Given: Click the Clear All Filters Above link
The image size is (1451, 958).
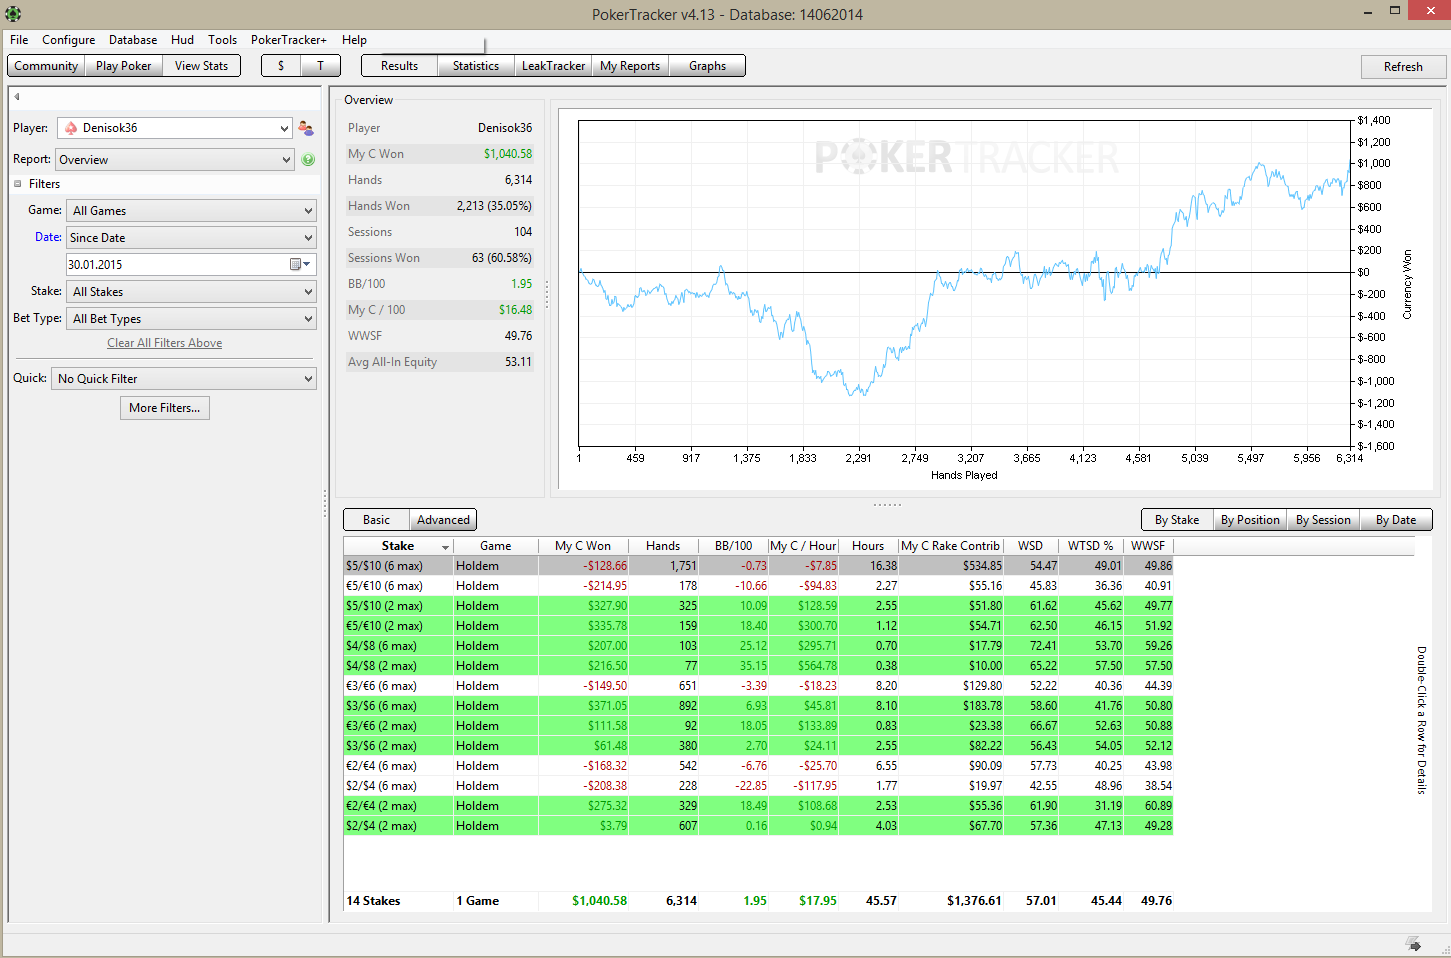Looking at the screenshot, I should tap(165, 343).
